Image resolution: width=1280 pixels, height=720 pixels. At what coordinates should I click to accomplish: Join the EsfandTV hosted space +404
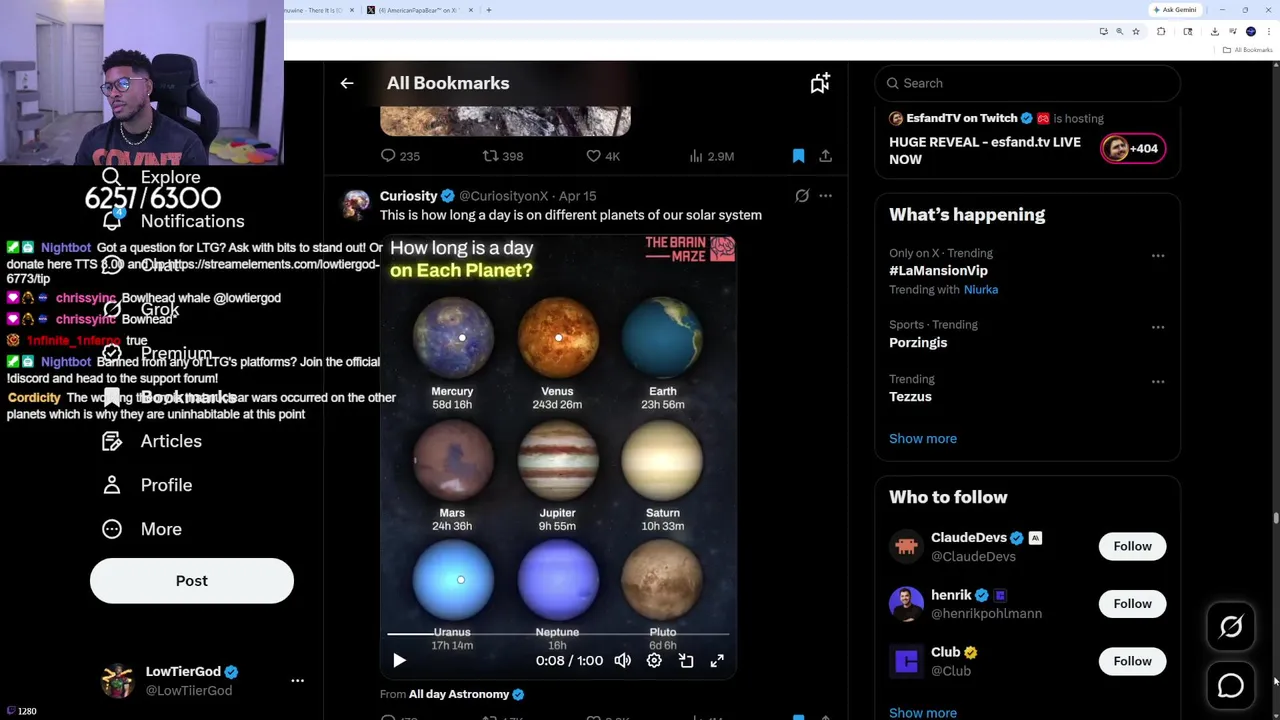pos(1133,149)
